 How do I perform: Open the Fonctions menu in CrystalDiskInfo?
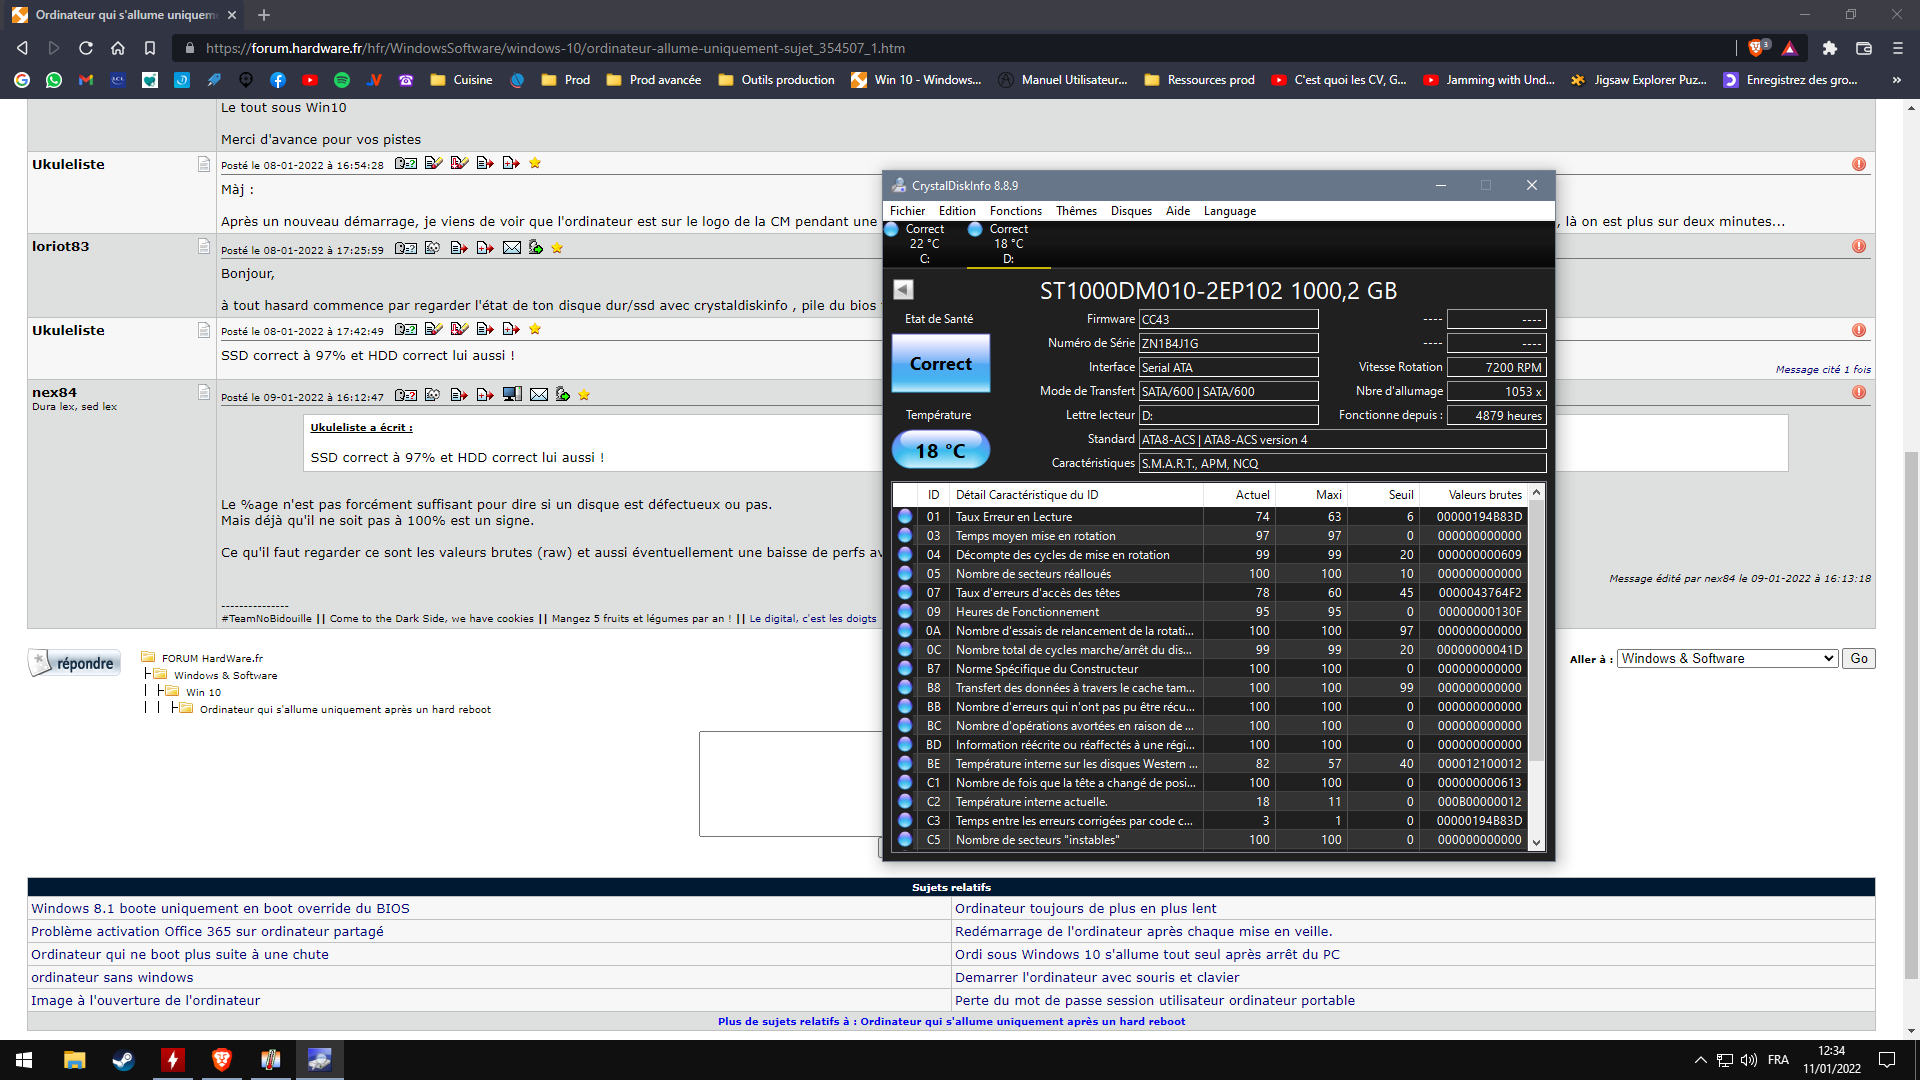(x=1015, y=211)
